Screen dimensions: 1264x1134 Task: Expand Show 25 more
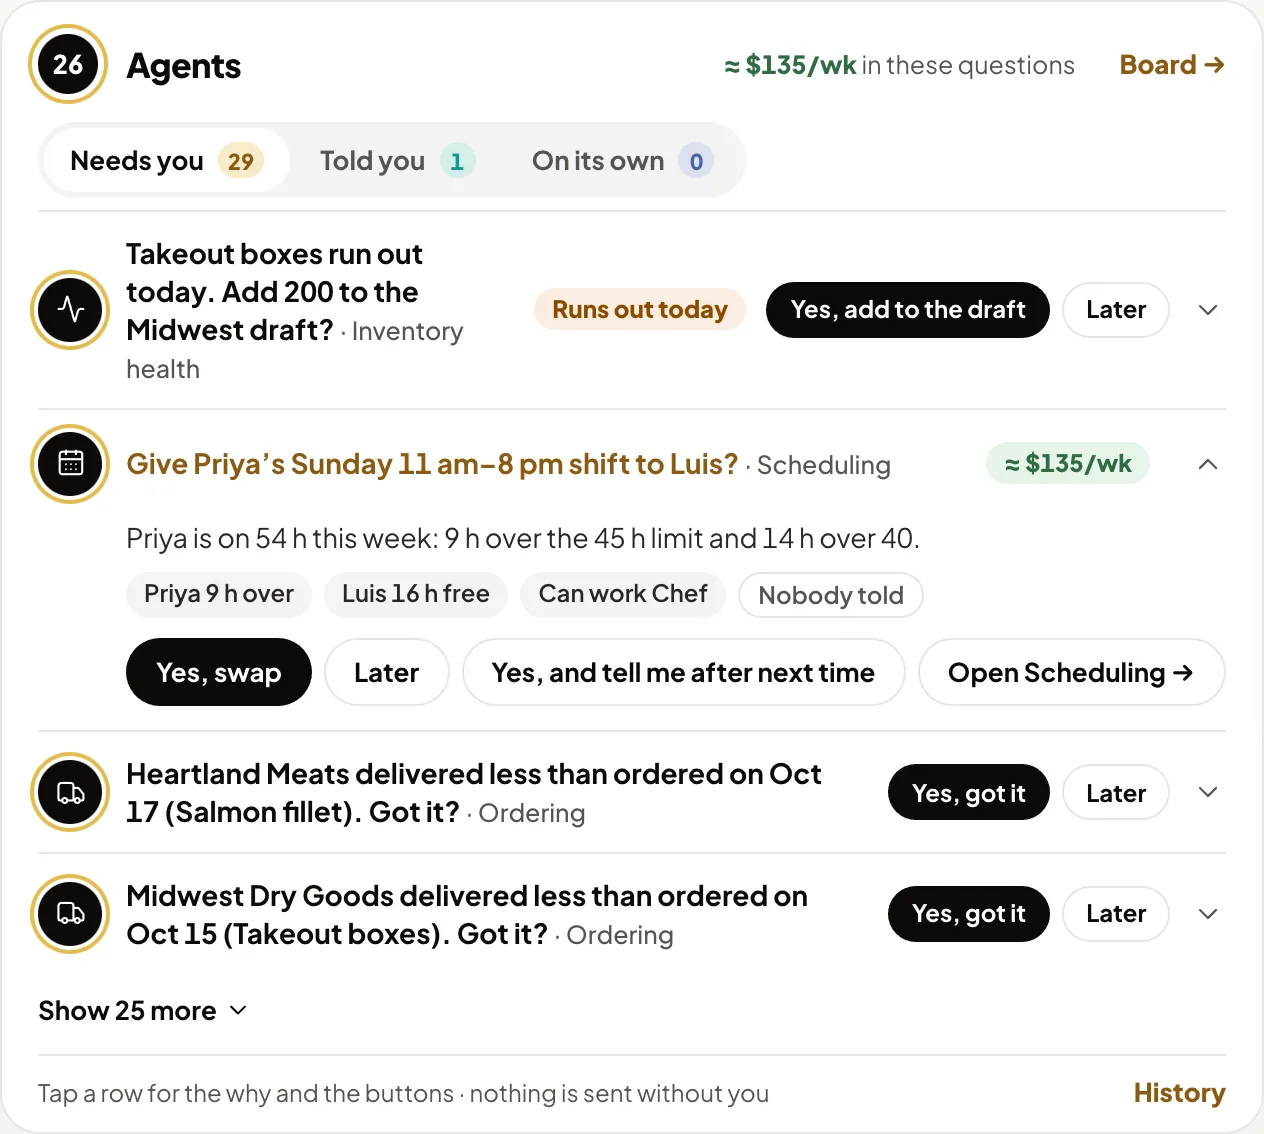[x=143, y=1011]
